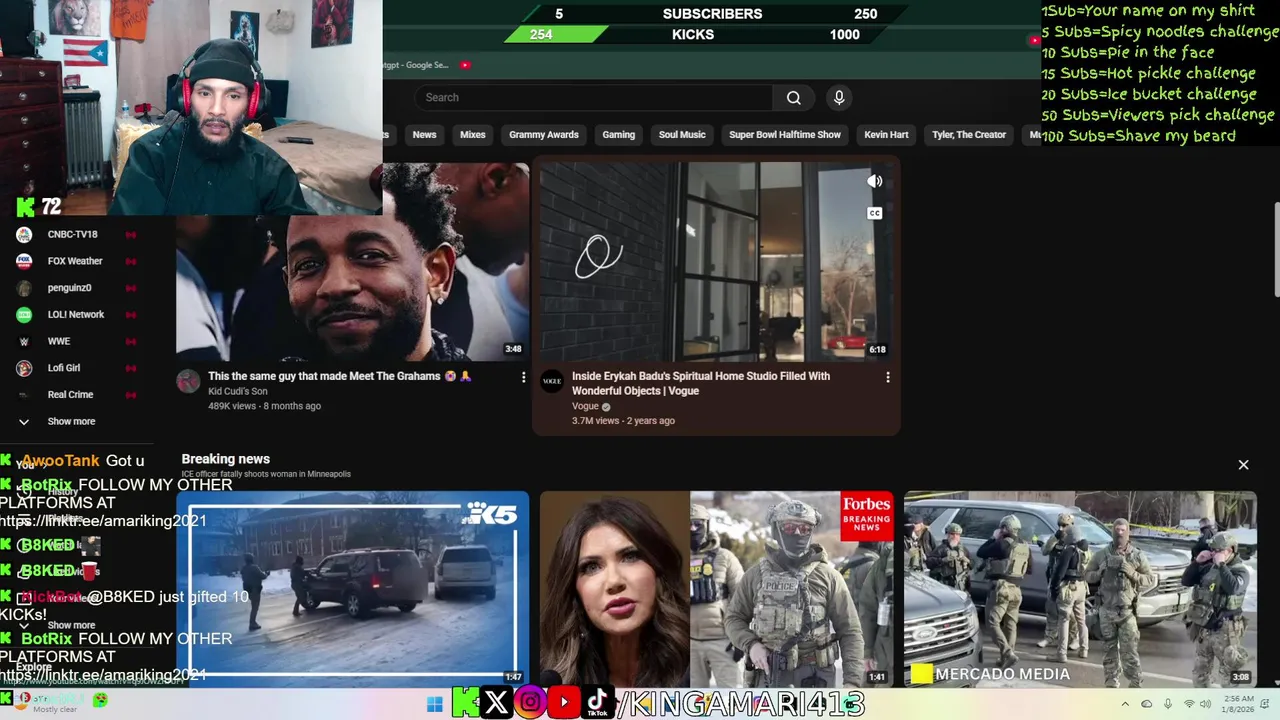Open Meet The Grahams video thumbnail
Viewport: 1280px width, 720px height.
click(353, 261)
